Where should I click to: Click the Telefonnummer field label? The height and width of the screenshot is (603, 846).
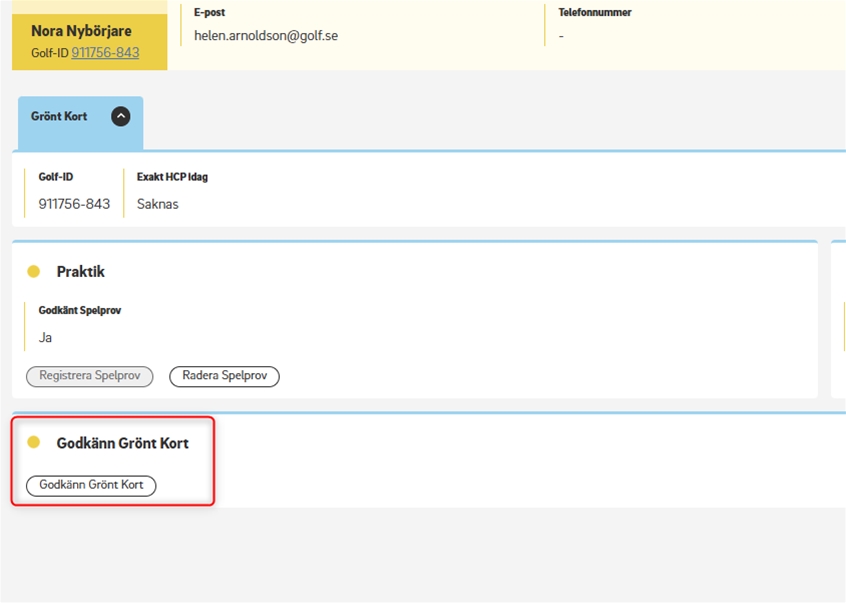click(x=595, y=12)
